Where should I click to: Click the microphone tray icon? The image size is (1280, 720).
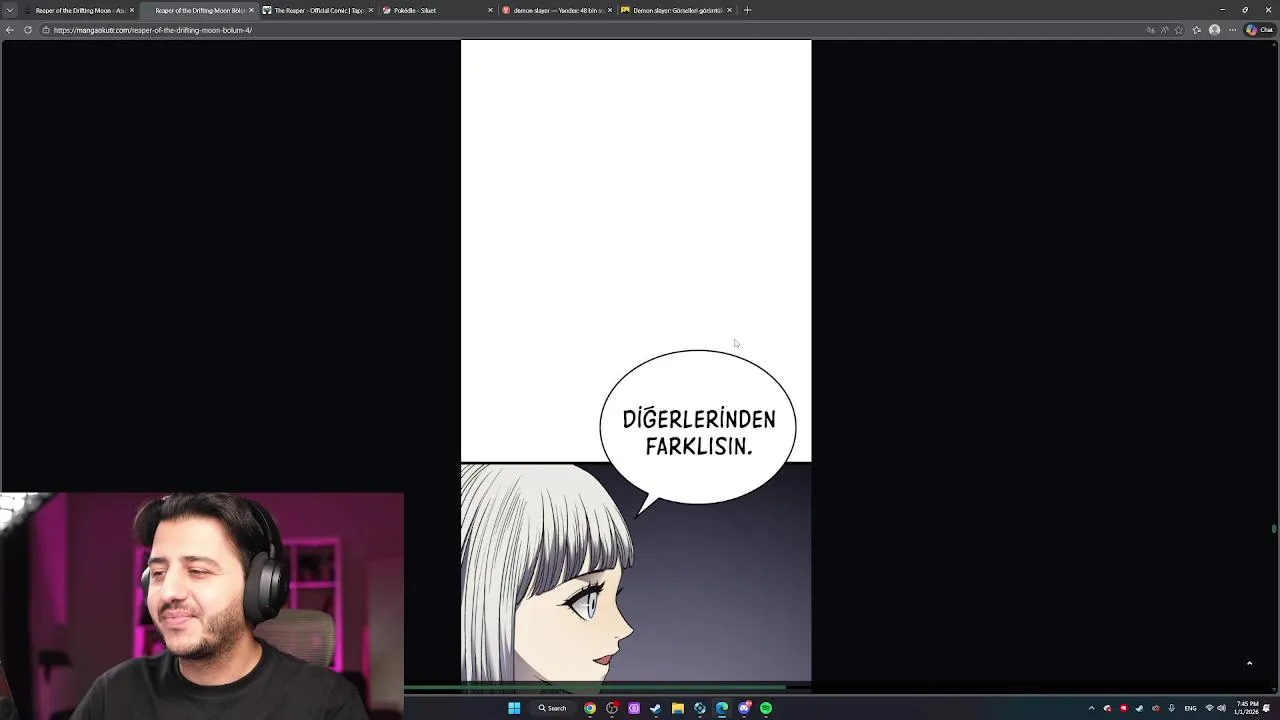(x=1171, y=708)
